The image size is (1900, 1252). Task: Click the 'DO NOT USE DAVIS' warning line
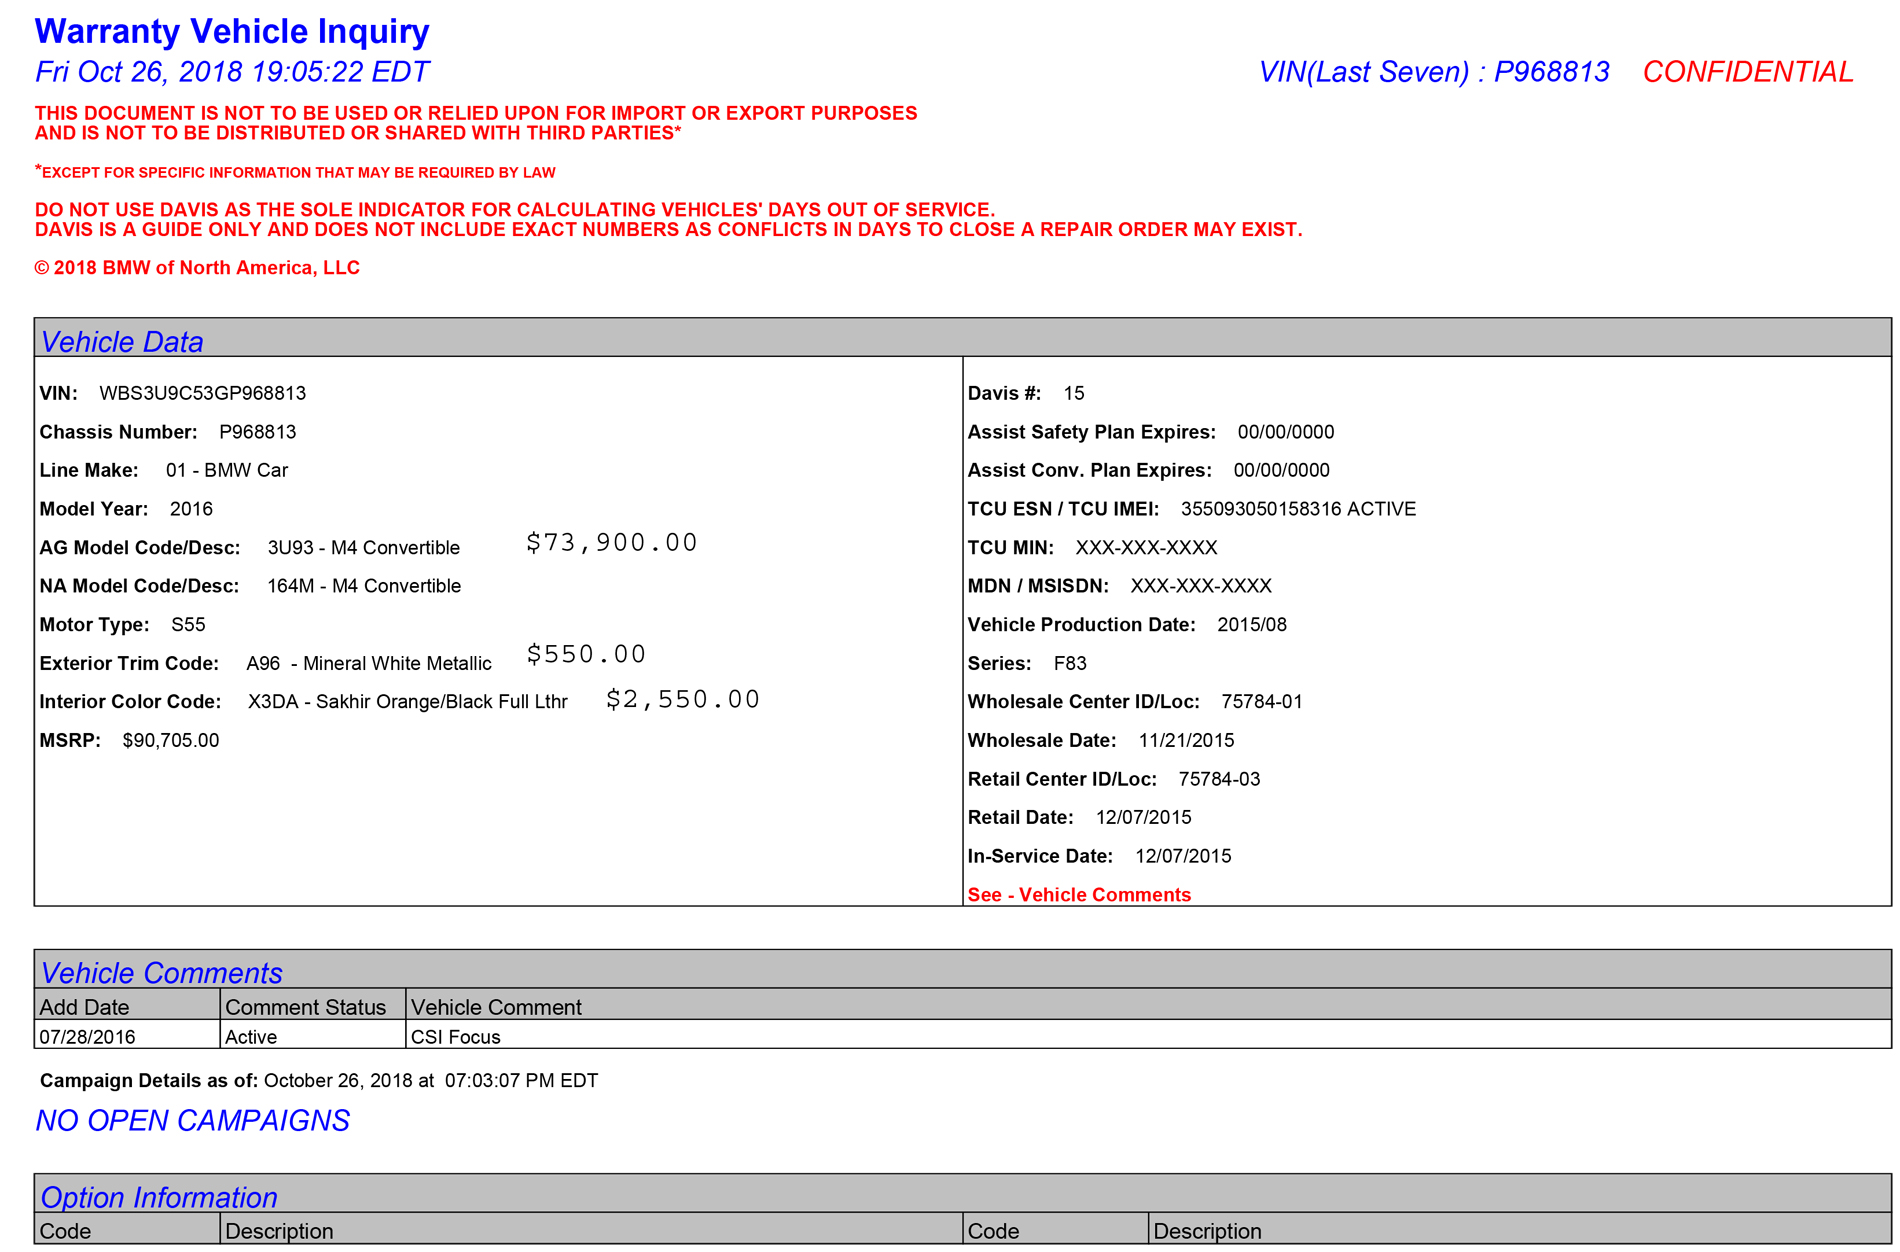click(x=515, y=210)
